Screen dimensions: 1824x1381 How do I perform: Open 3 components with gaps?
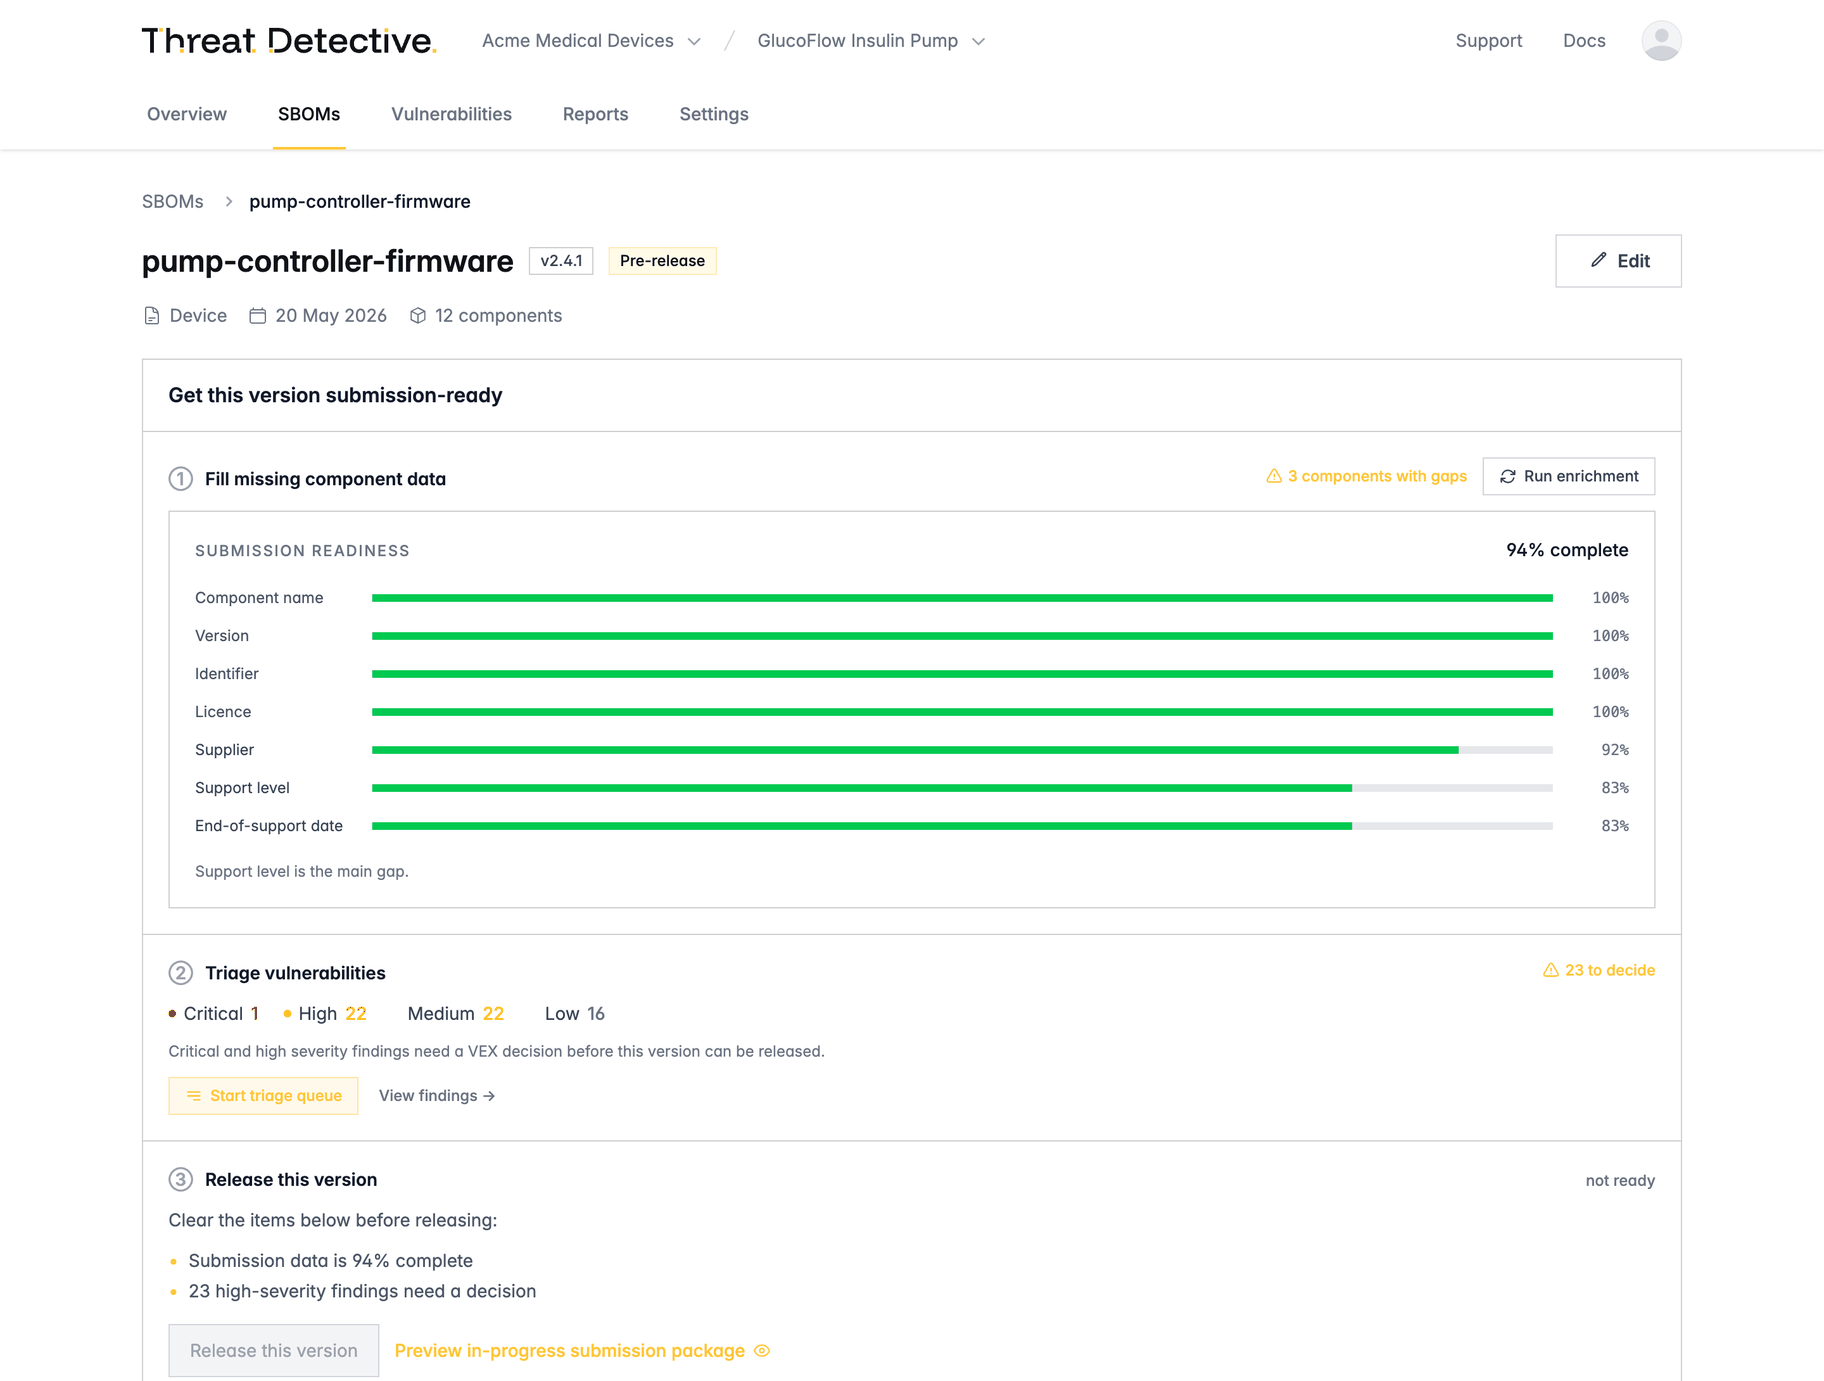click(1366, 476)
